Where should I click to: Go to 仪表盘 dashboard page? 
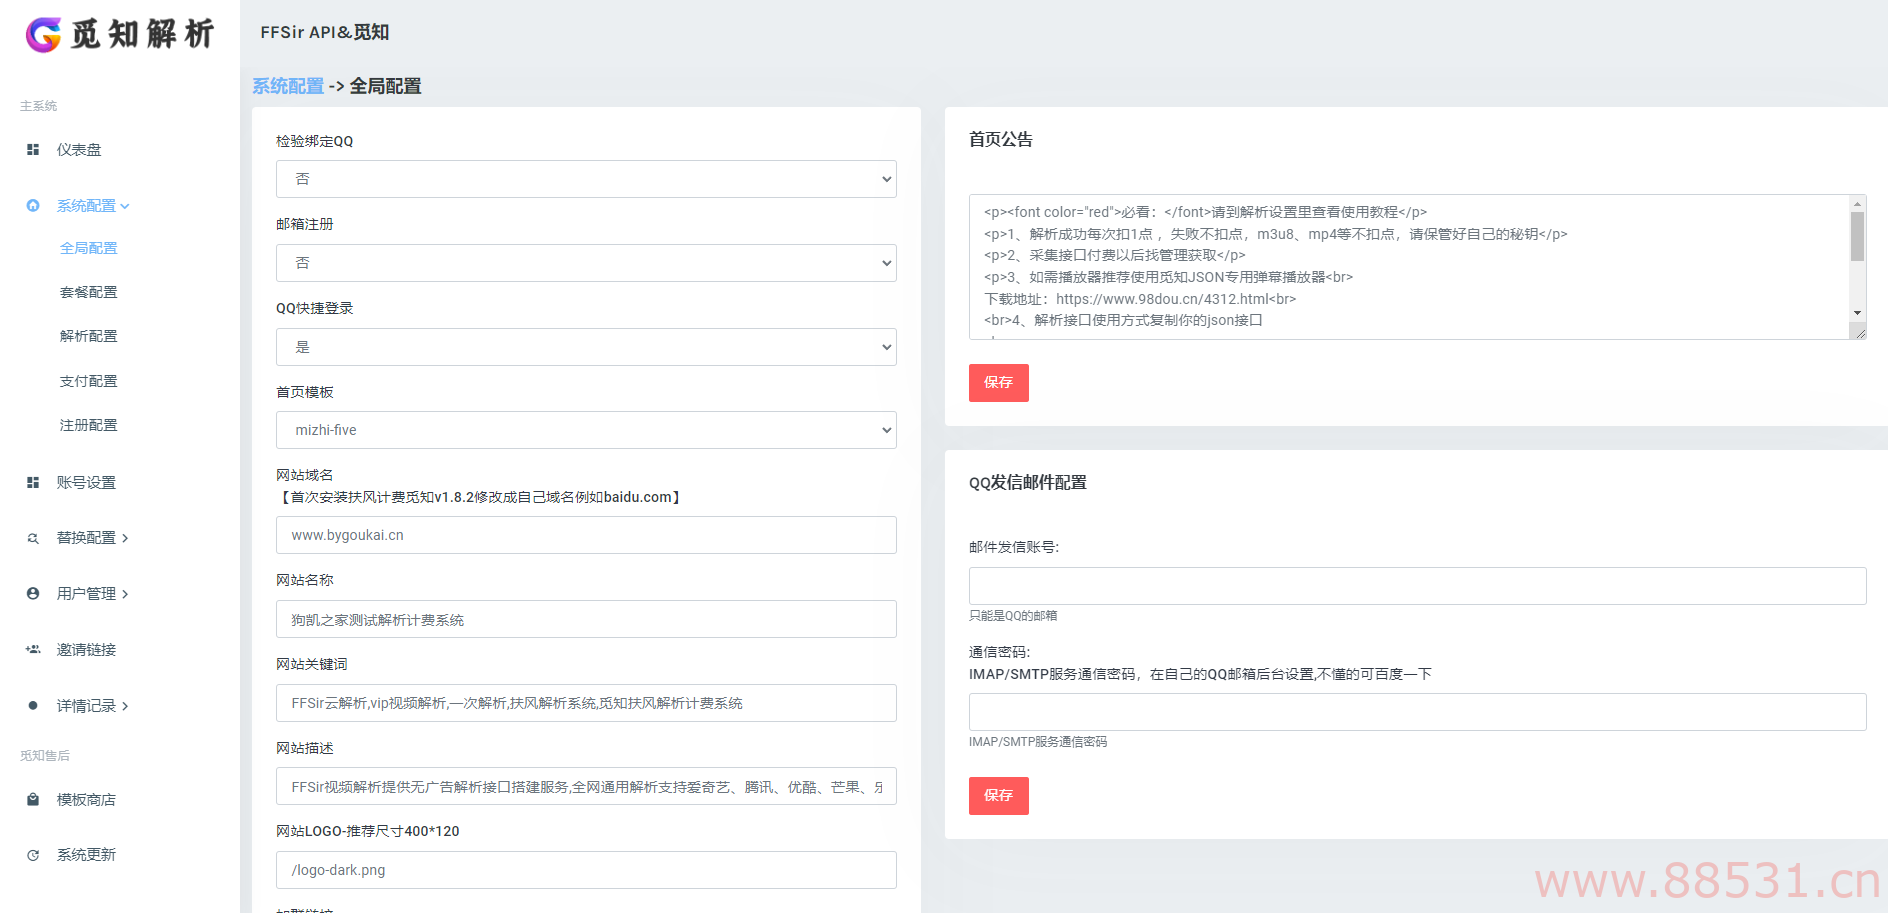(79, 149)
